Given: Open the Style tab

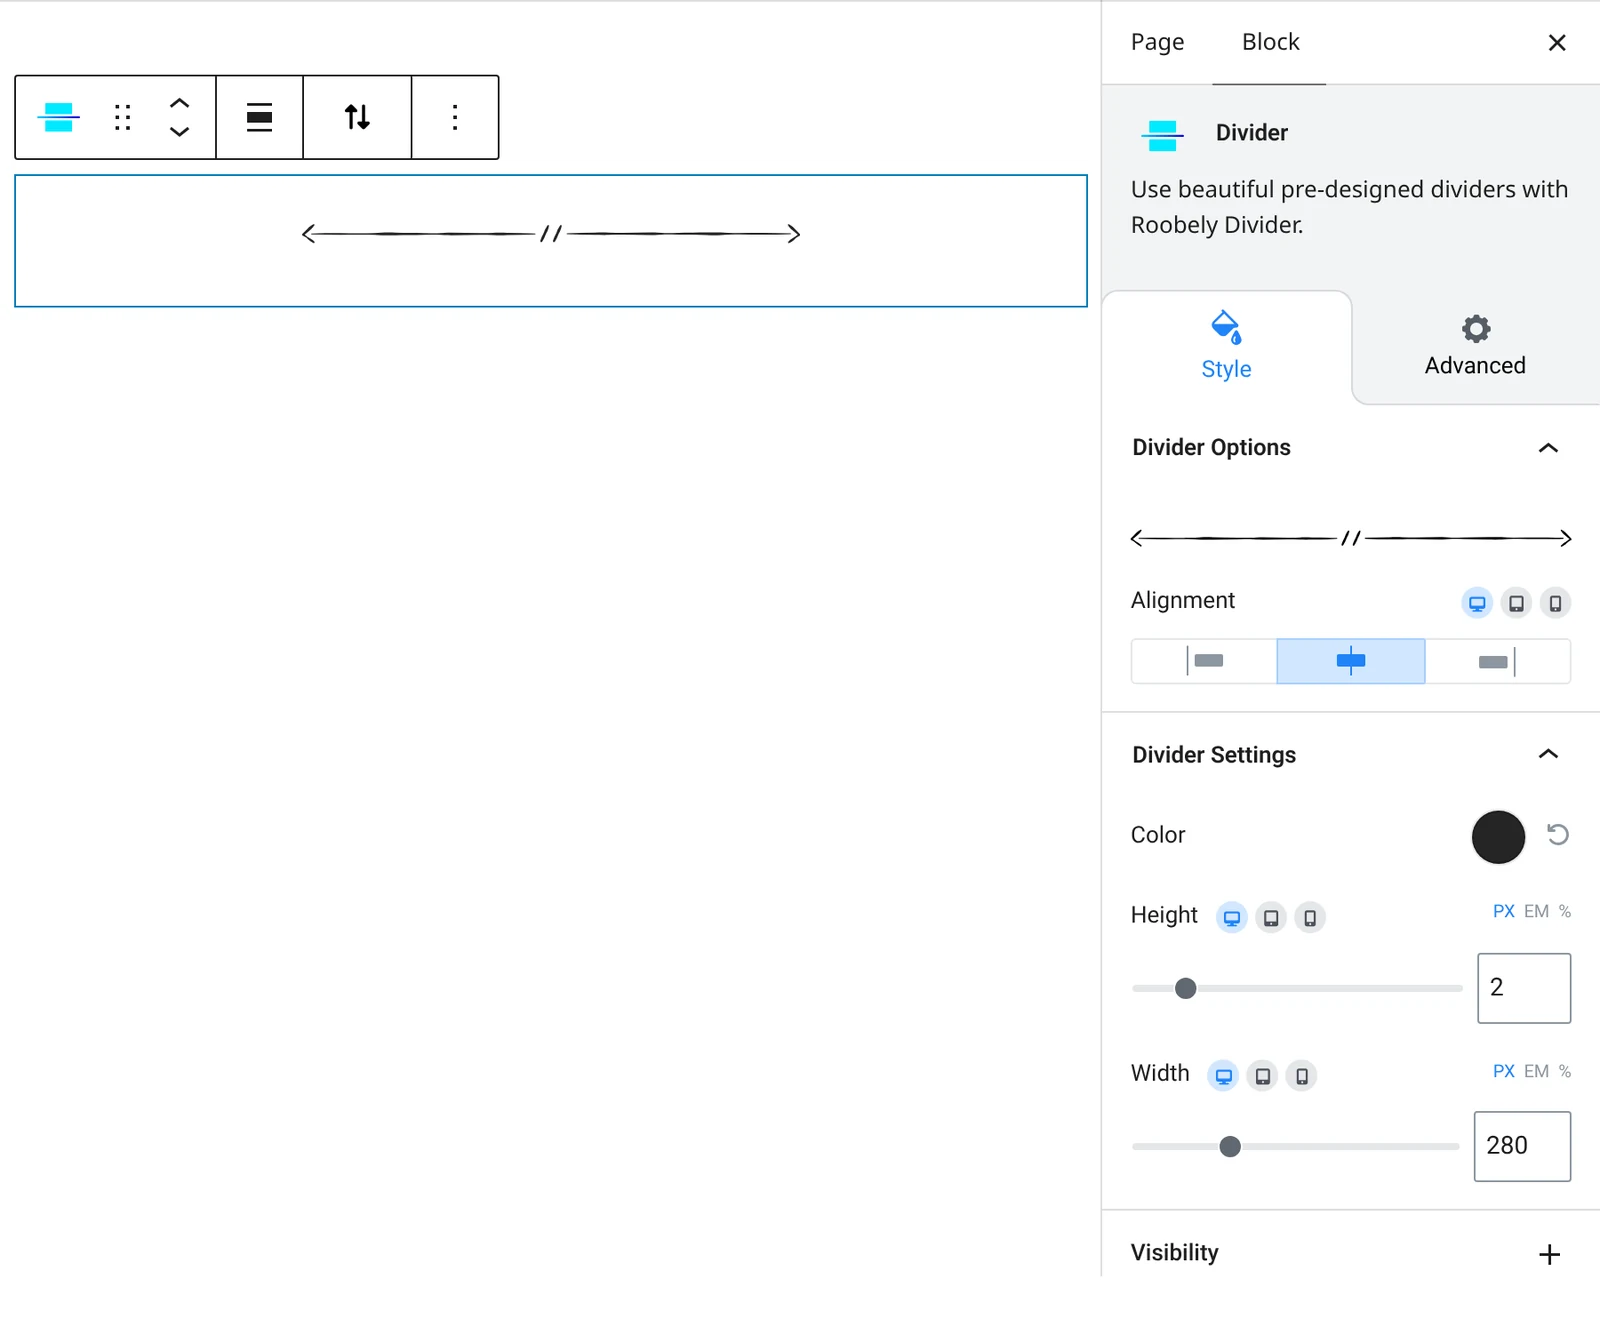Looking at the screenshot, I should click(x=1227, y=346).
